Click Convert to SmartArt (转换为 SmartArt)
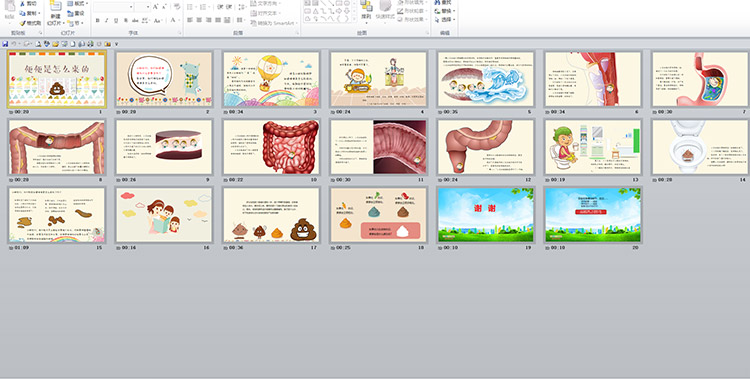 point(274,23)
